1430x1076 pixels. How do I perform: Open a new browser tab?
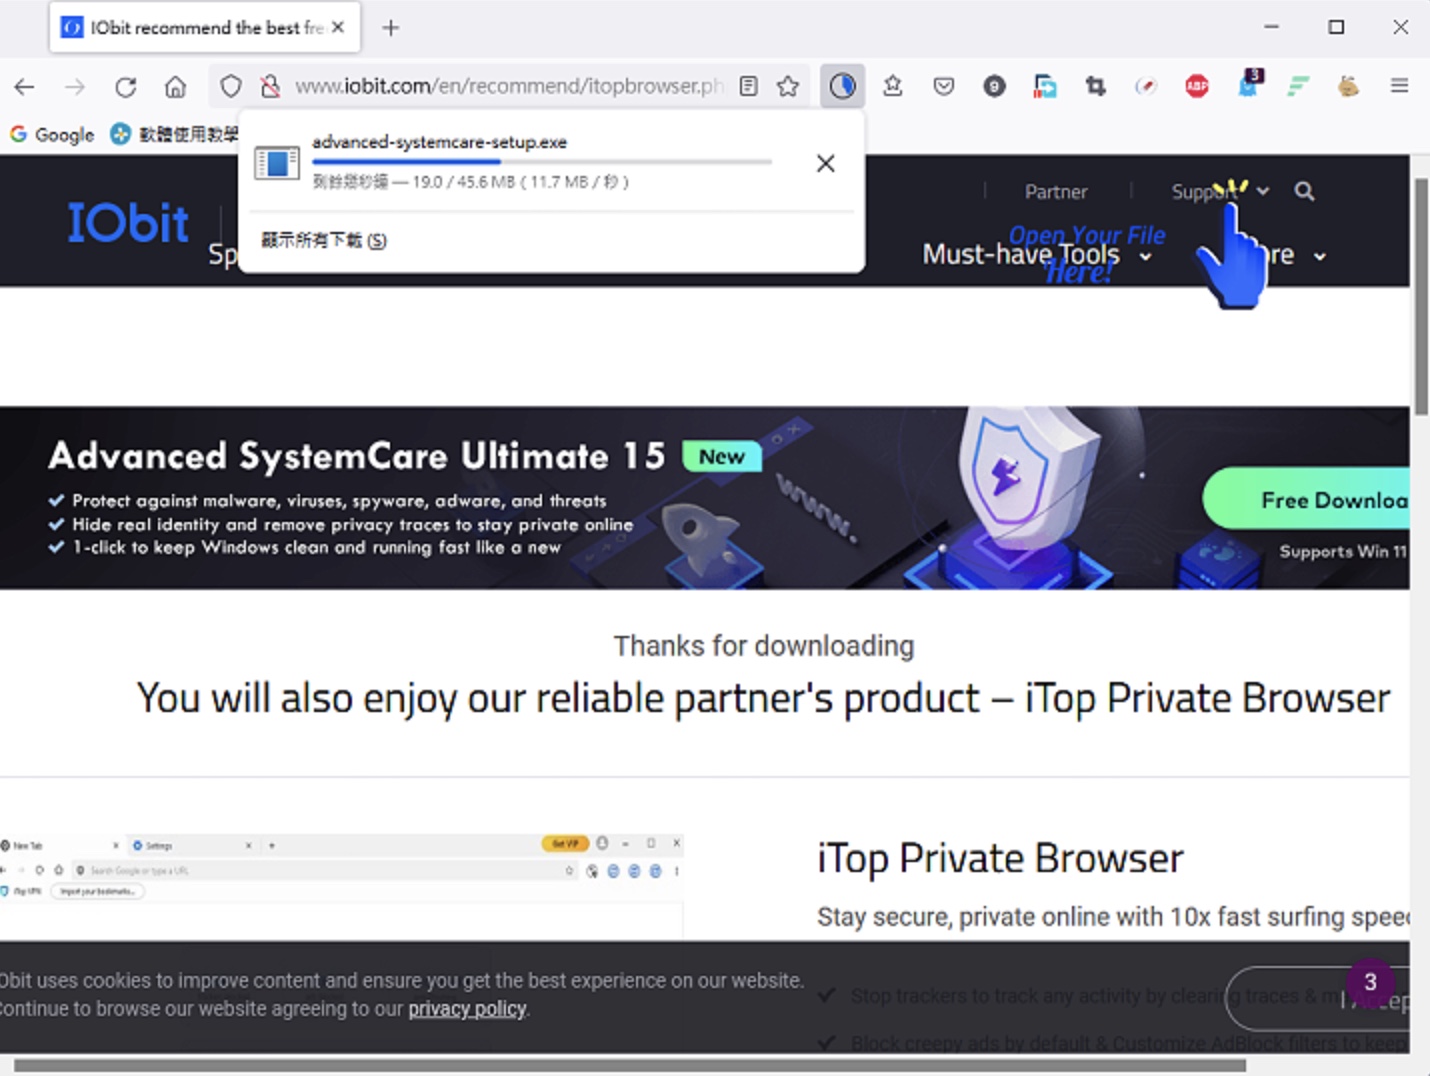click(x=391, y=28)
